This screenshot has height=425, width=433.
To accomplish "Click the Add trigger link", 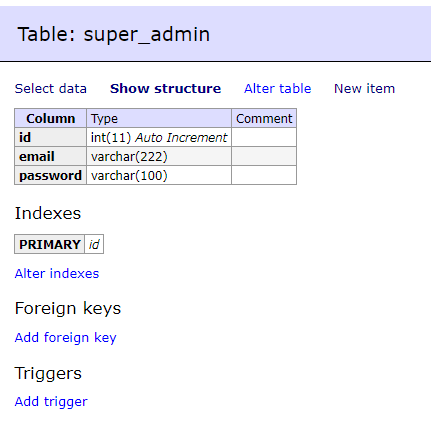I will click(x=51, y=402).
